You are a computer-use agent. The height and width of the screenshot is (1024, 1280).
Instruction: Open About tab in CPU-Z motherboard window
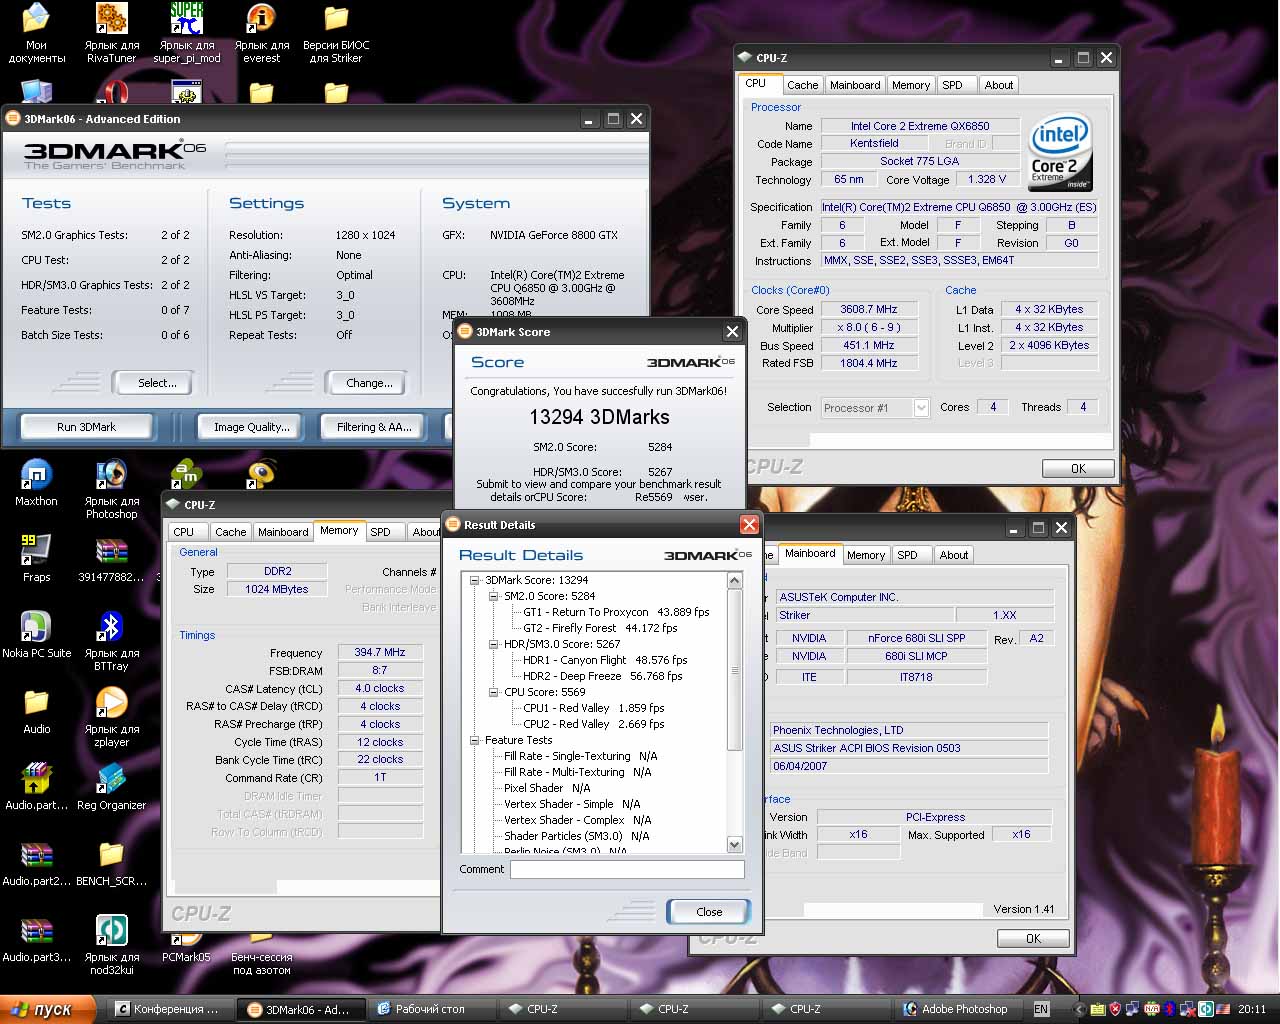953,555
